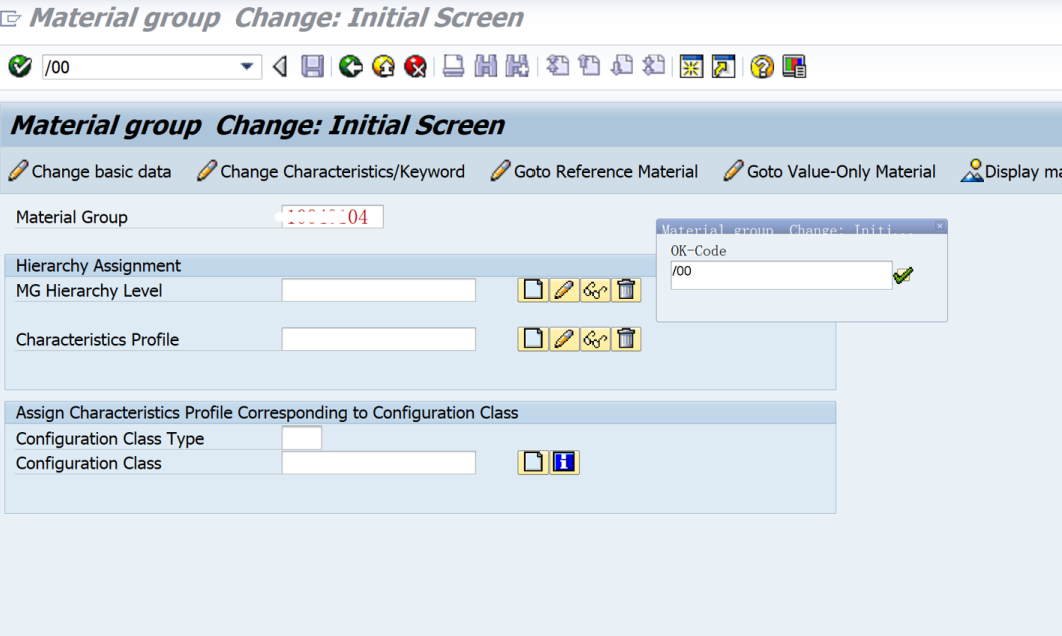The image size is (1062, 636).
Task: Click the Change Characteristics/Keyword button
Action: [x=332, y=171]
